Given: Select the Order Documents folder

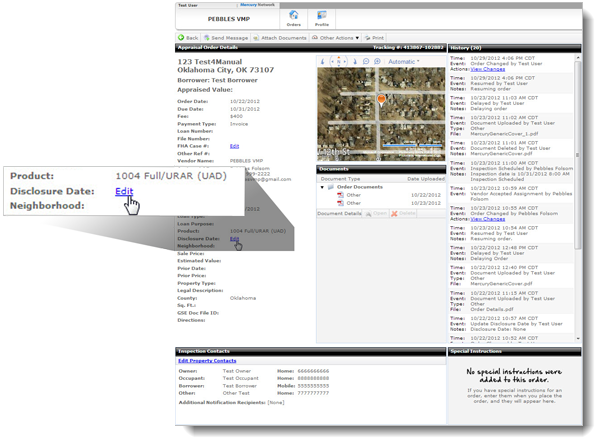Looking at the screenshot, I should (x=356, y=187).
